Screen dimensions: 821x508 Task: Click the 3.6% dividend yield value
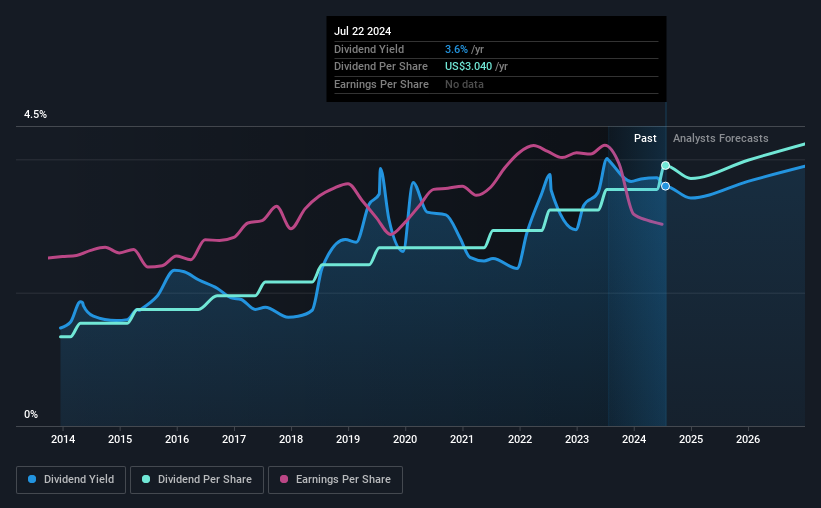456,49
